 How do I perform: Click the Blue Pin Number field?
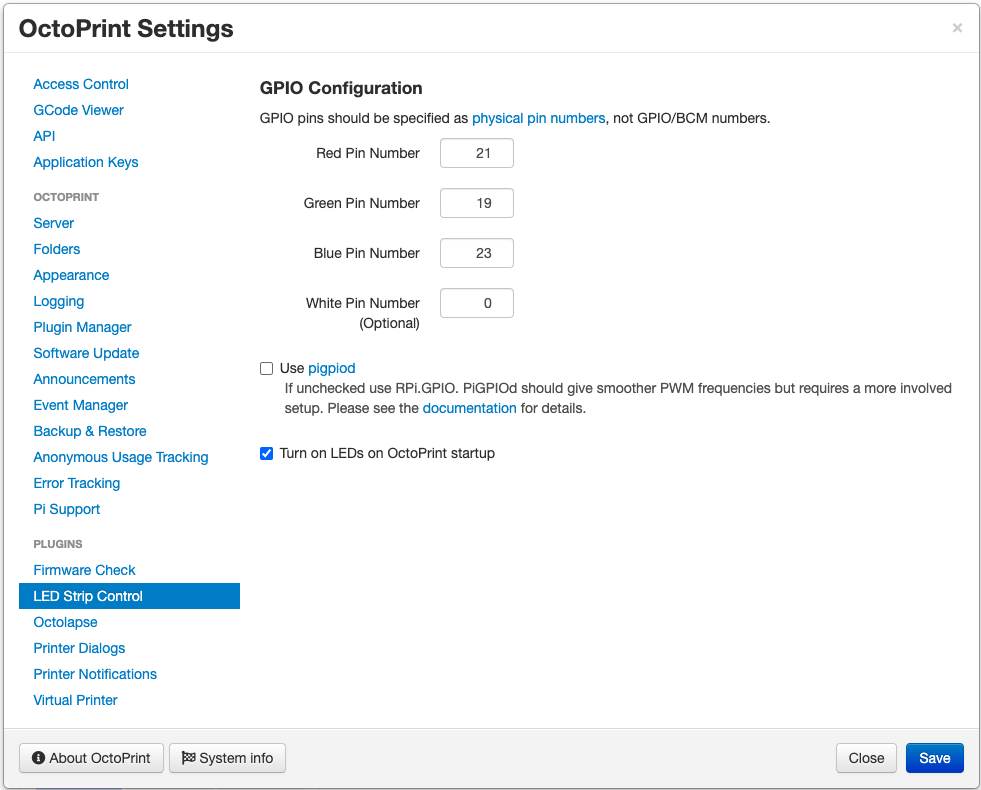[477, 253]
